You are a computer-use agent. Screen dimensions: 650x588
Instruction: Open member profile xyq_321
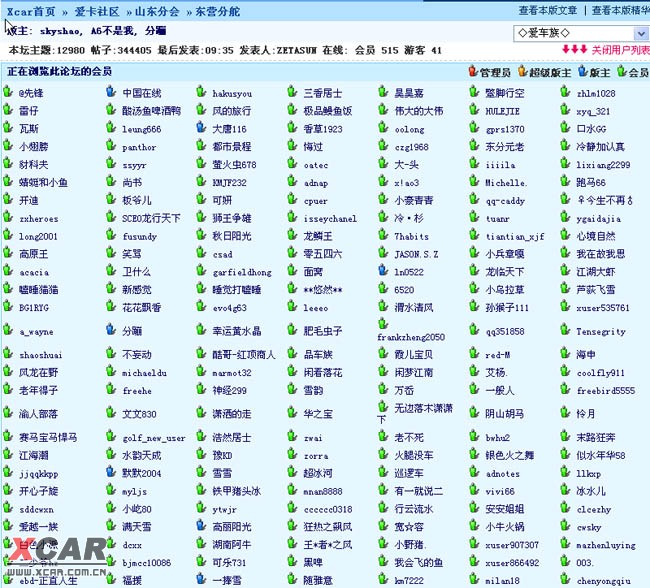coord(593,112)
